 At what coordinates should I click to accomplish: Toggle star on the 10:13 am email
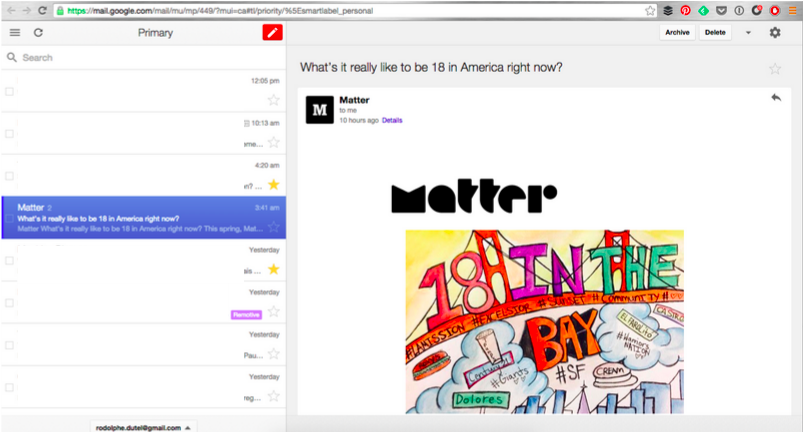pyautogui.click(x=274, y=142)
